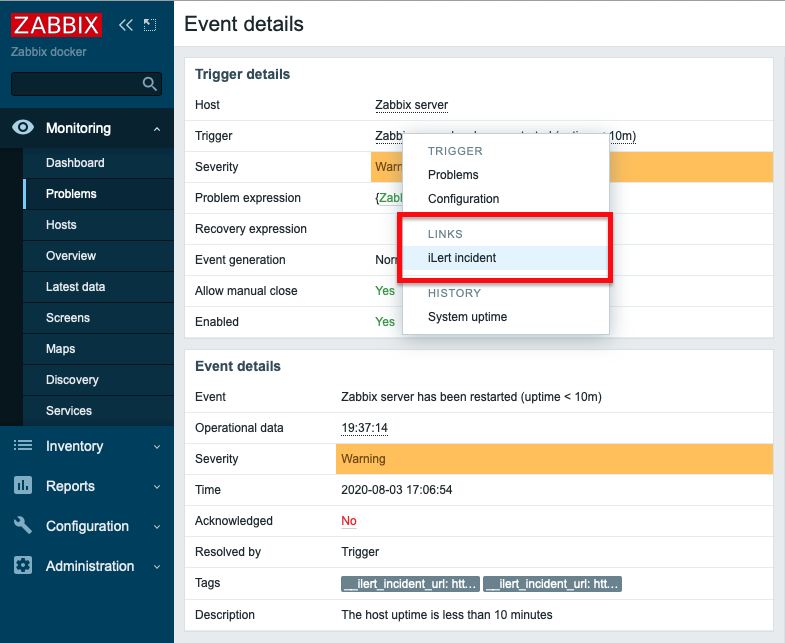Select Configuration in the trigger popup

(x=506, y=199)
